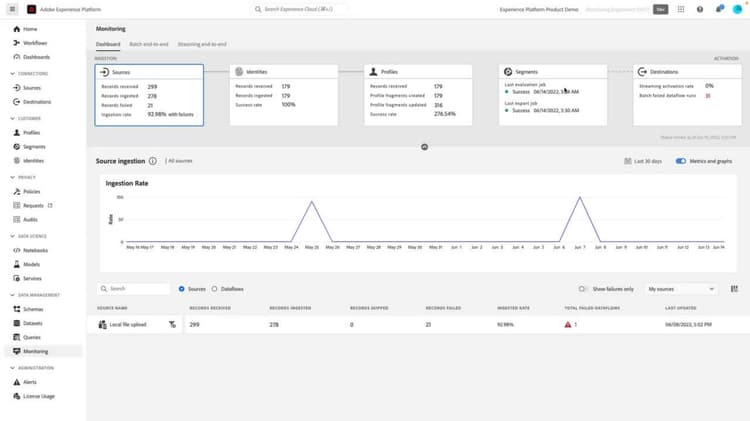Open the Last 30 days date picker
The width and height of the screenshot is (750, 421).
click(x=643, y=161)
